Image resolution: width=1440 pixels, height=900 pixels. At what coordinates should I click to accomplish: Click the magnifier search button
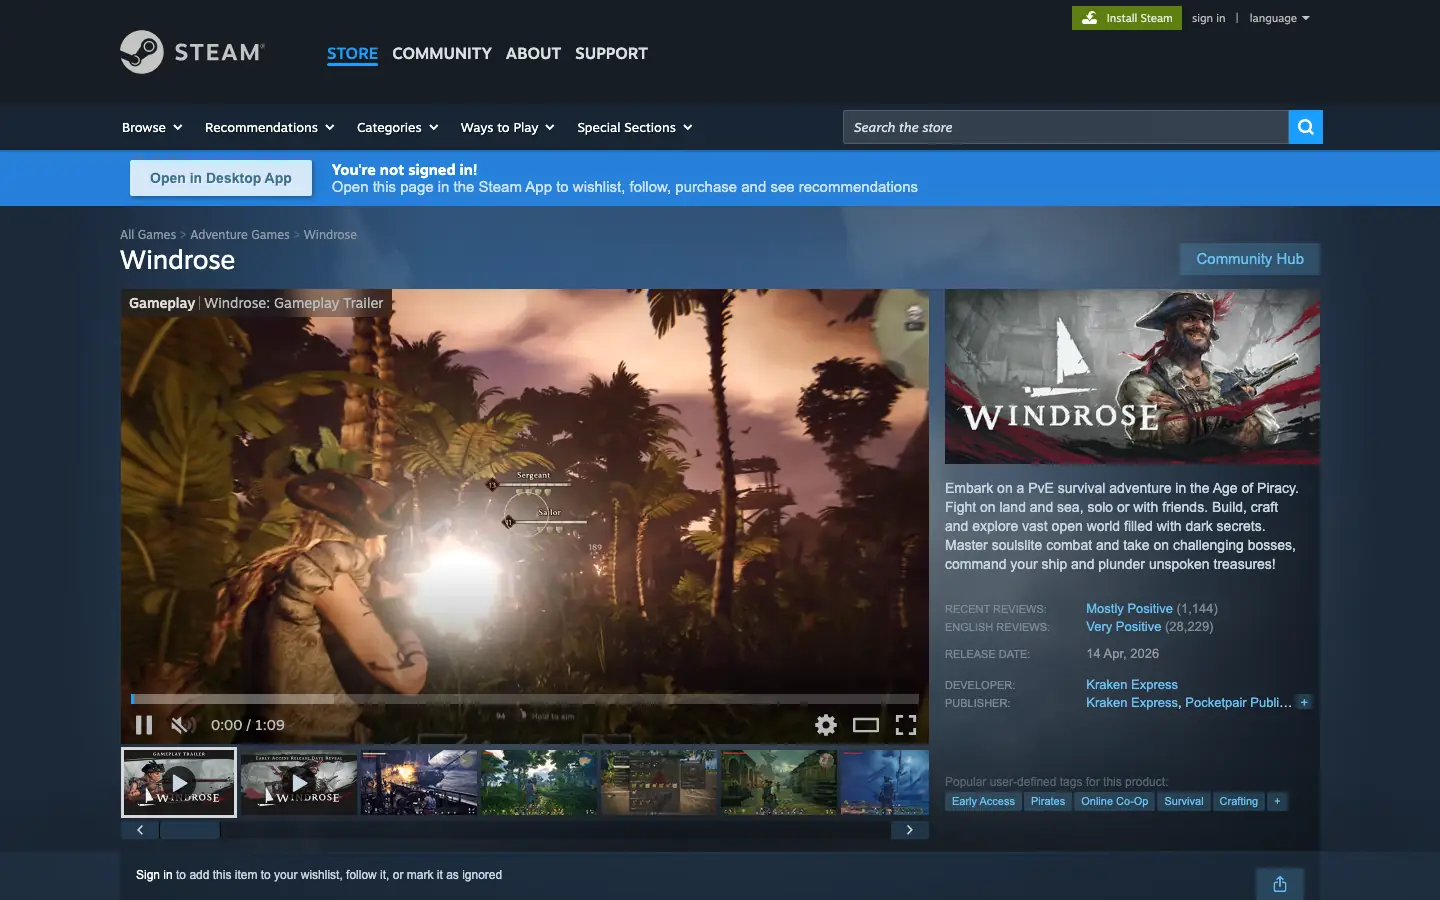1305,127
